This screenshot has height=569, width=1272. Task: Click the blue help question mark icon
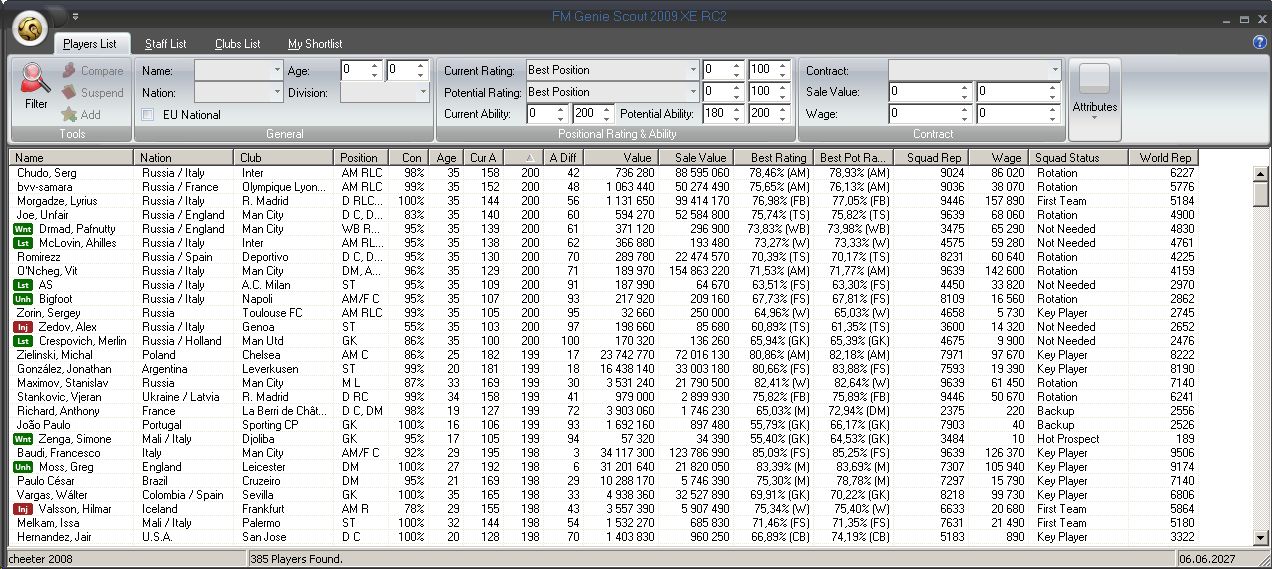(x=1259, y=43)
